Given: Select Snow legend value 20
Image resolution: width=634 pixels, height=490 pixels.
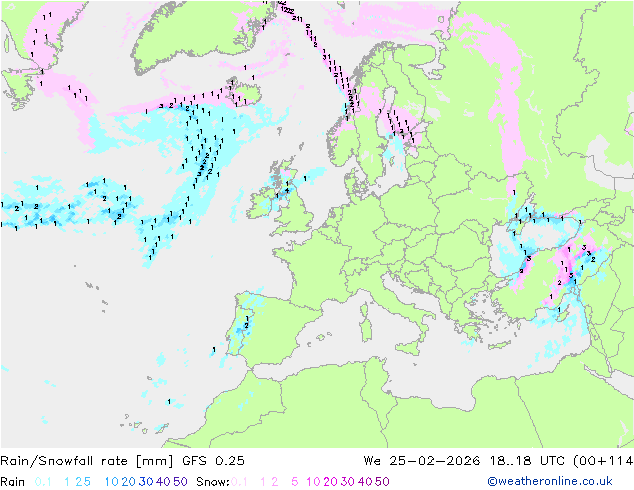Looking at the screenshot, I should pyautogui.click(x=330, y=482).
